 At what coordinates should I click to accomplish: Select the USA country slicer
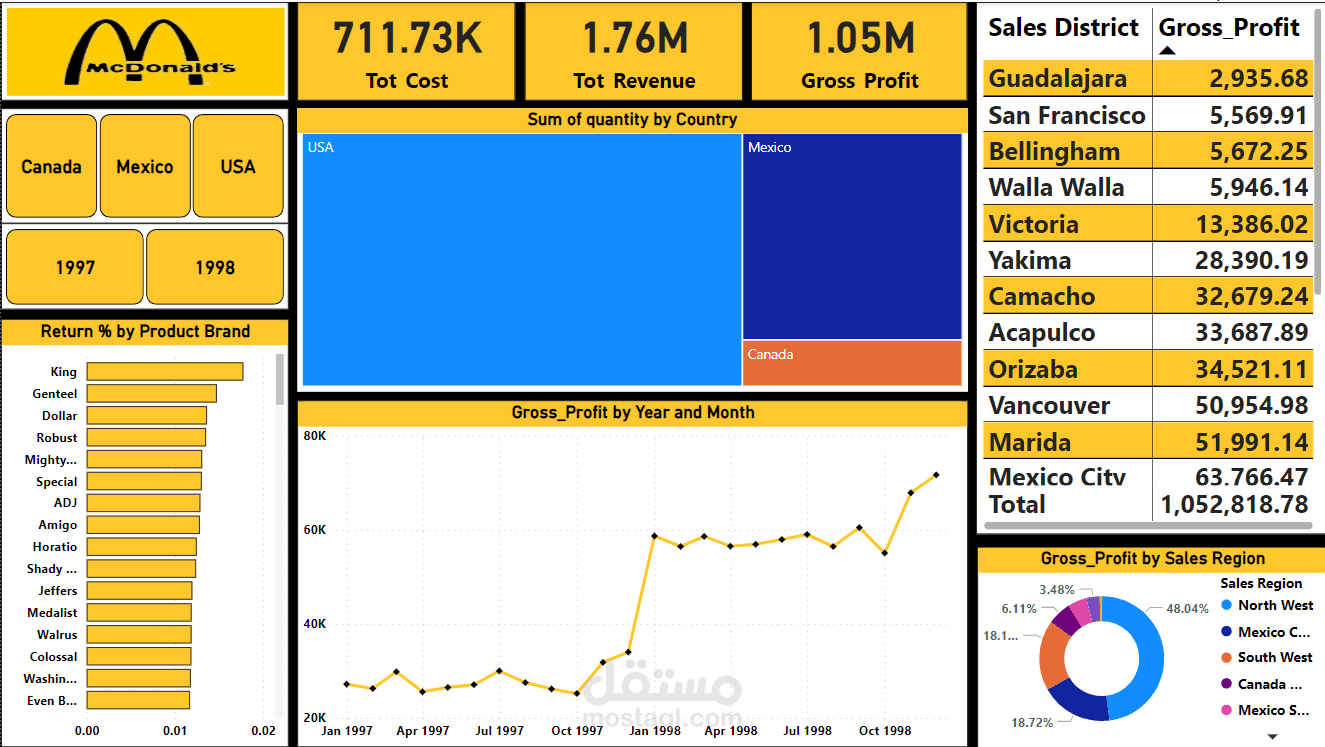(x=238, y=166)
